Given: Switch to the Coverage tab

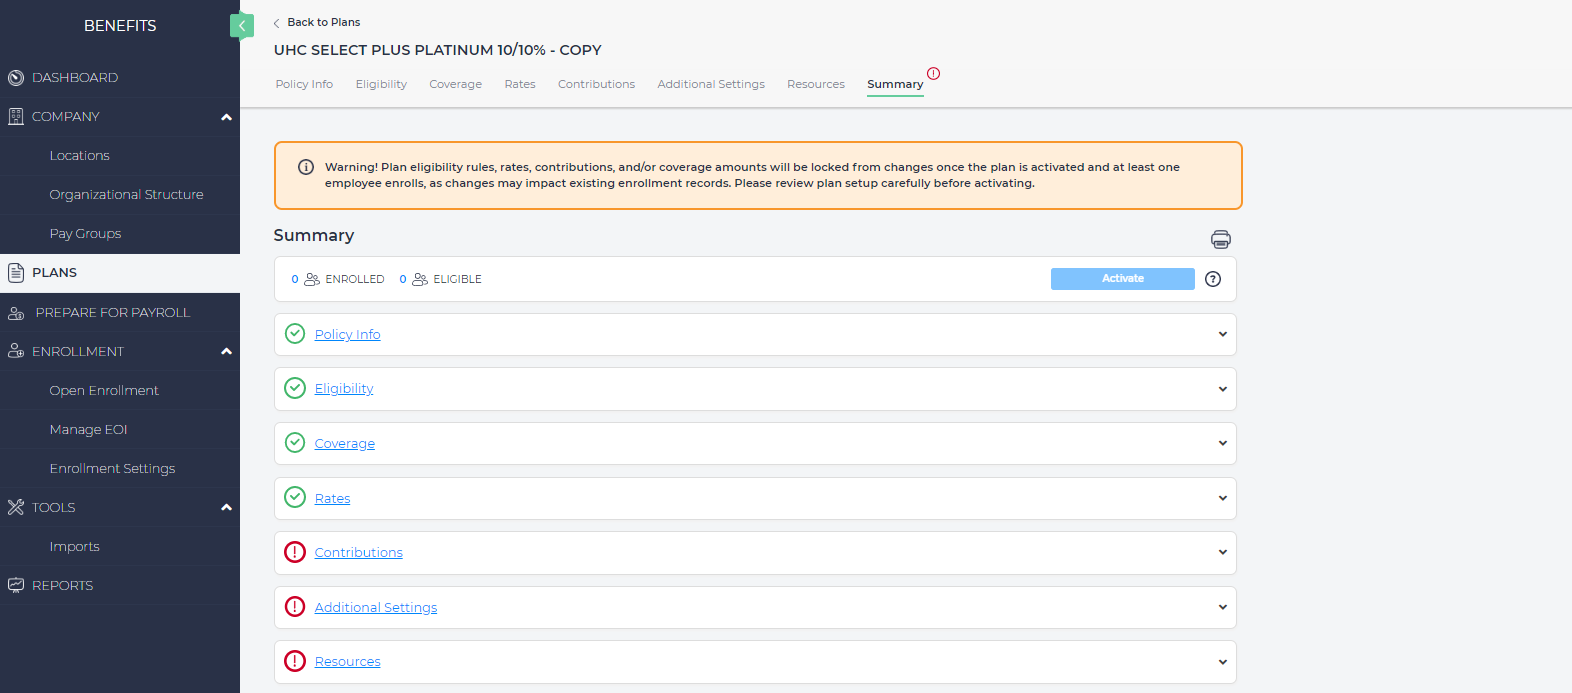Looking at the screenshot, I should (455, 84).
